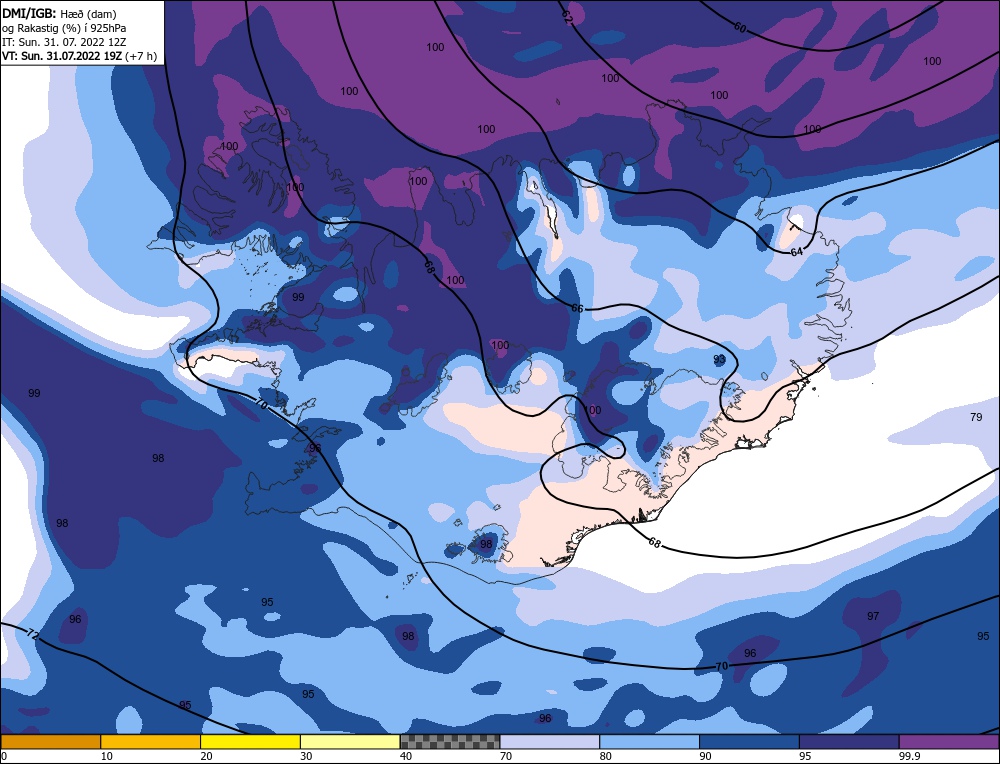
Task: Click the orange 10–20 legend swatch
Action: tap(151, 742)
